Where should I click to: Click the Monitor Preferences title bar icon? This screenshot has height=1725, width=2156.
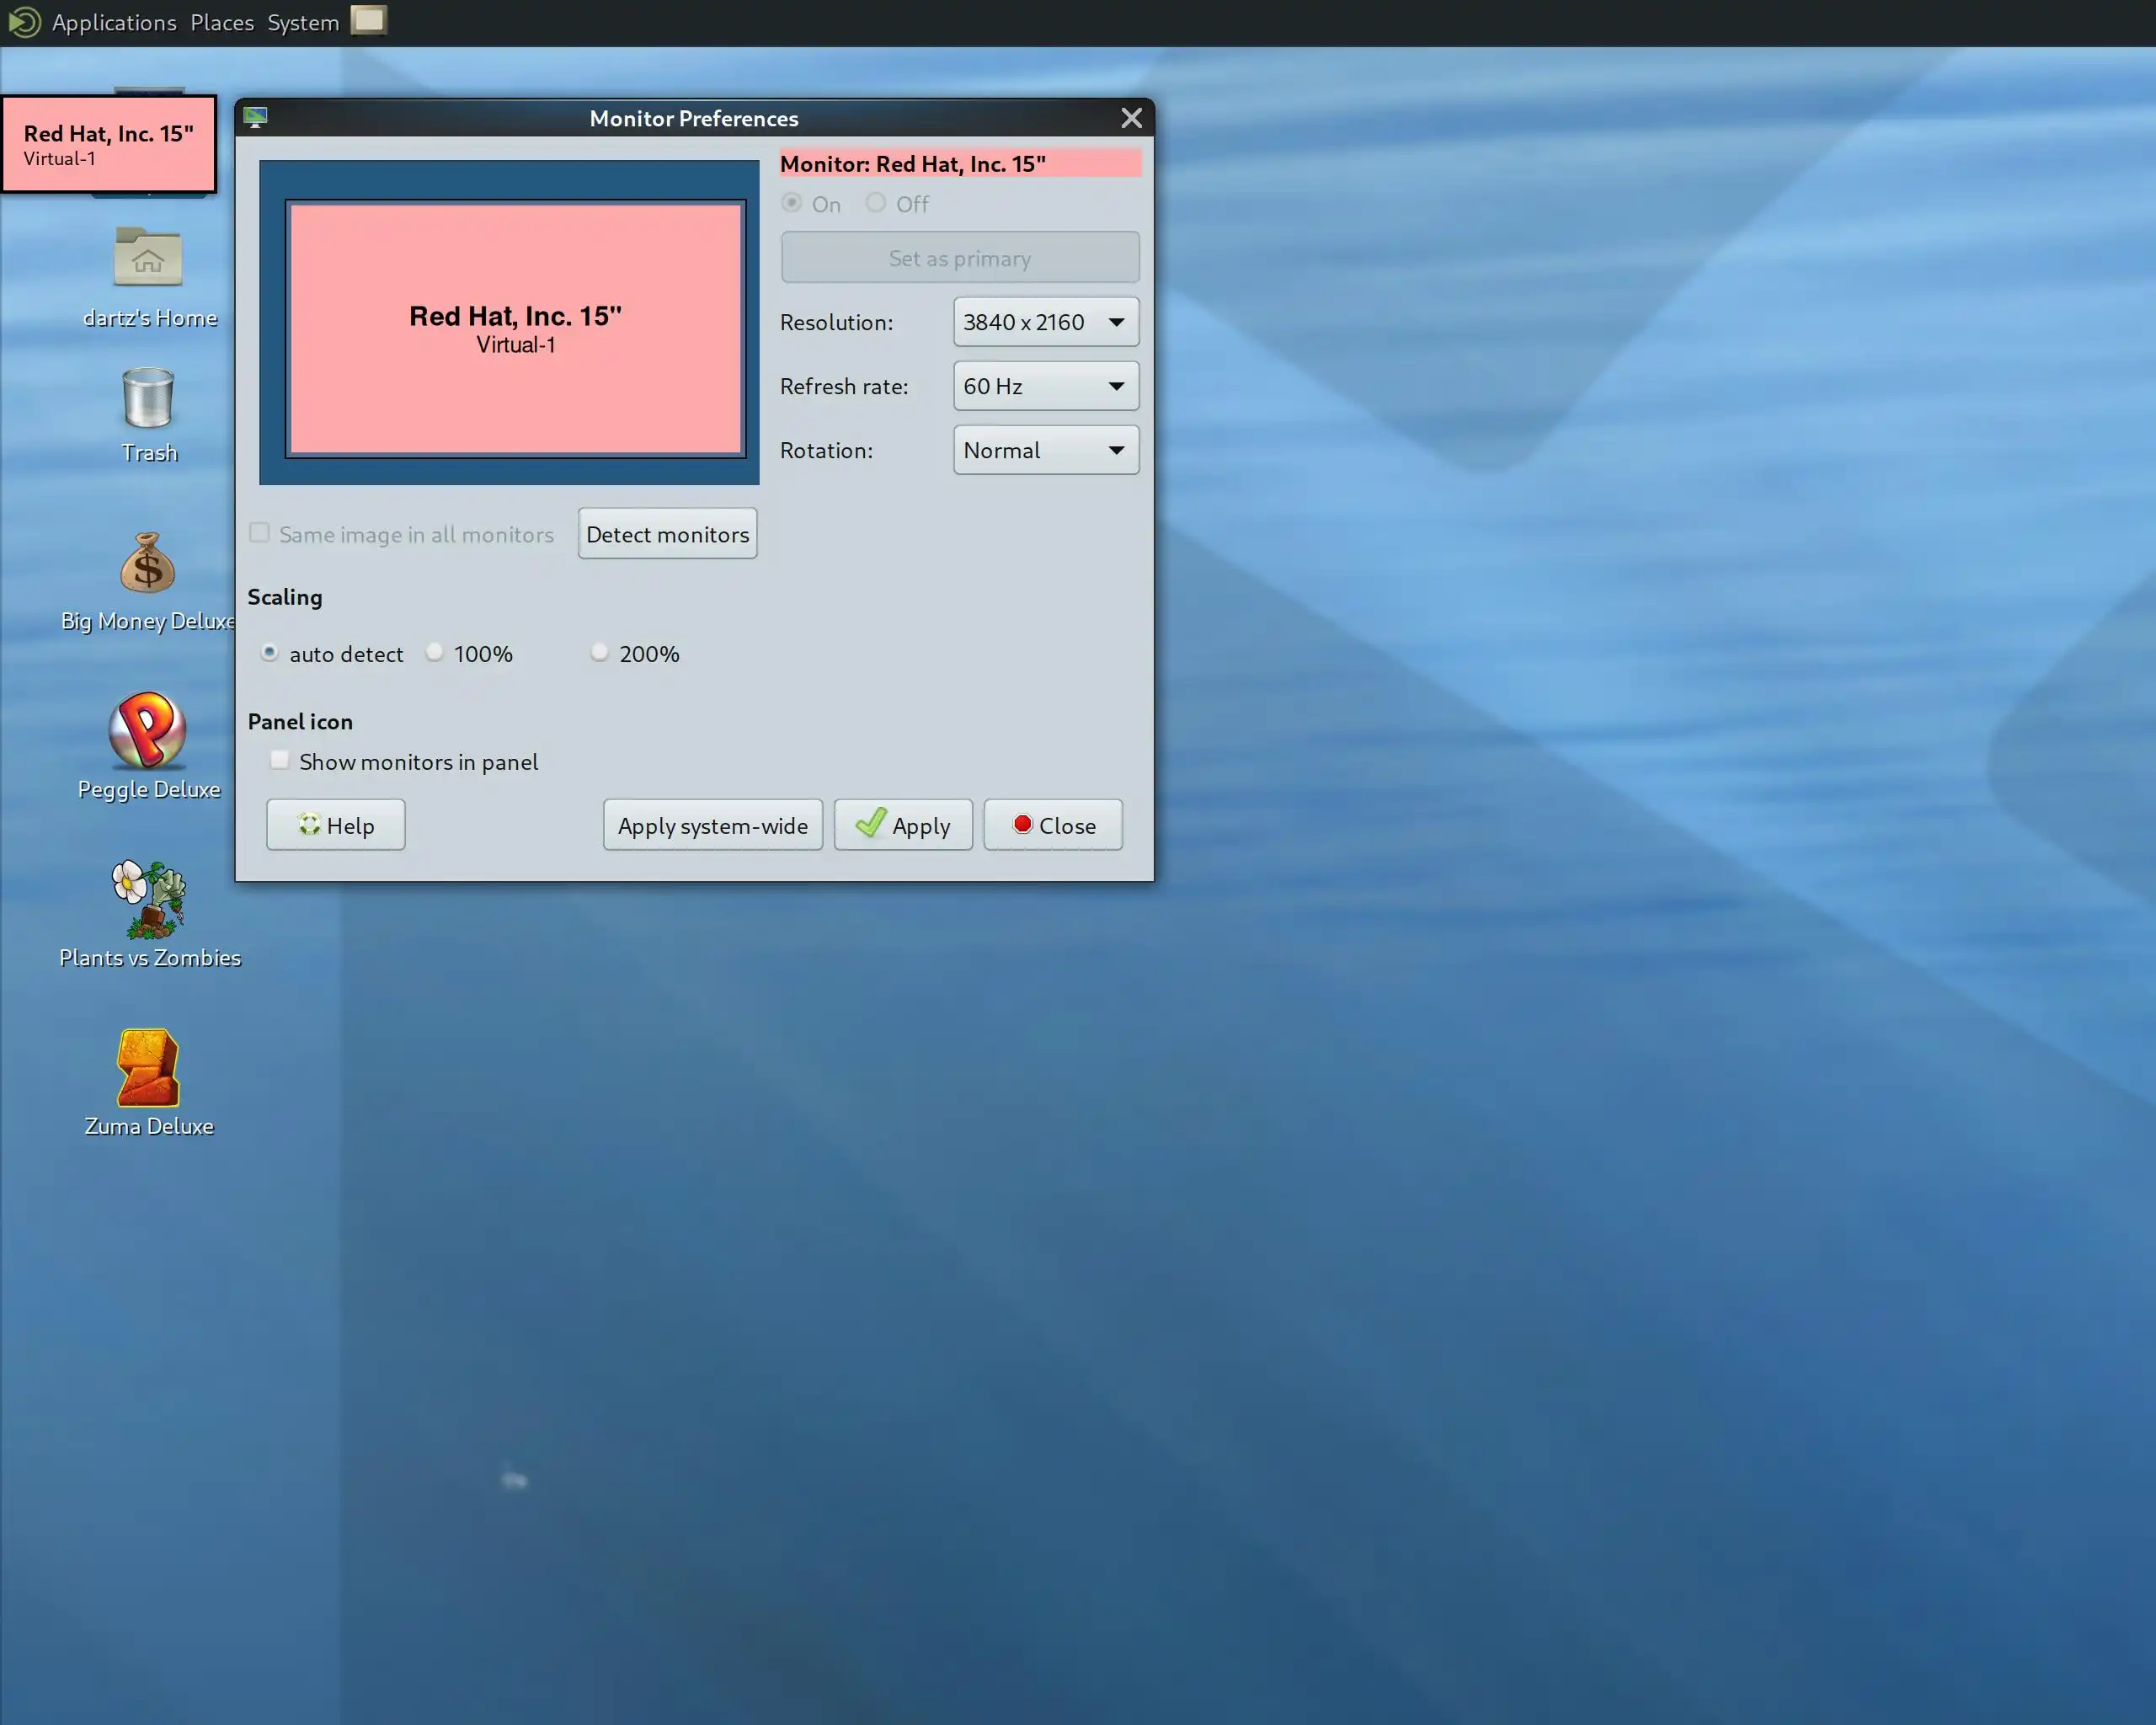pos(256,118)
